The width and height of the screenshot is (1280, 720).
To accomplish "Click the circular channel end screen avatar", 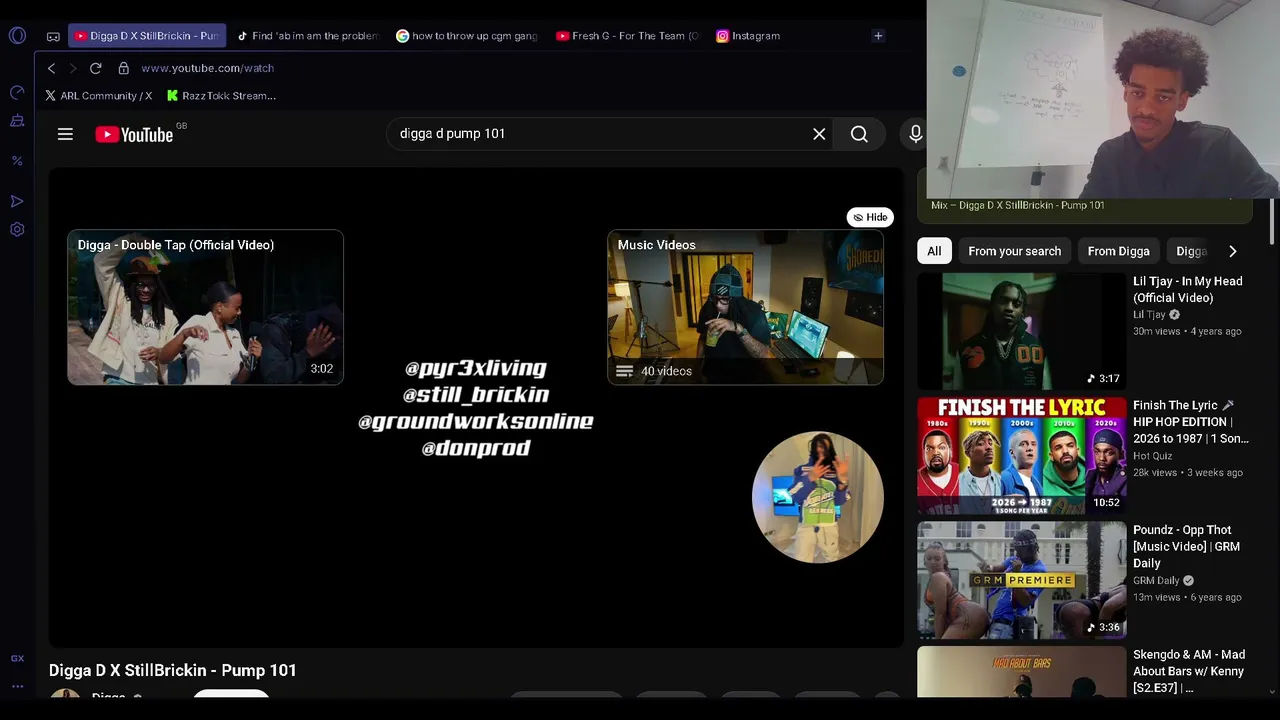I will pos(818,497).
